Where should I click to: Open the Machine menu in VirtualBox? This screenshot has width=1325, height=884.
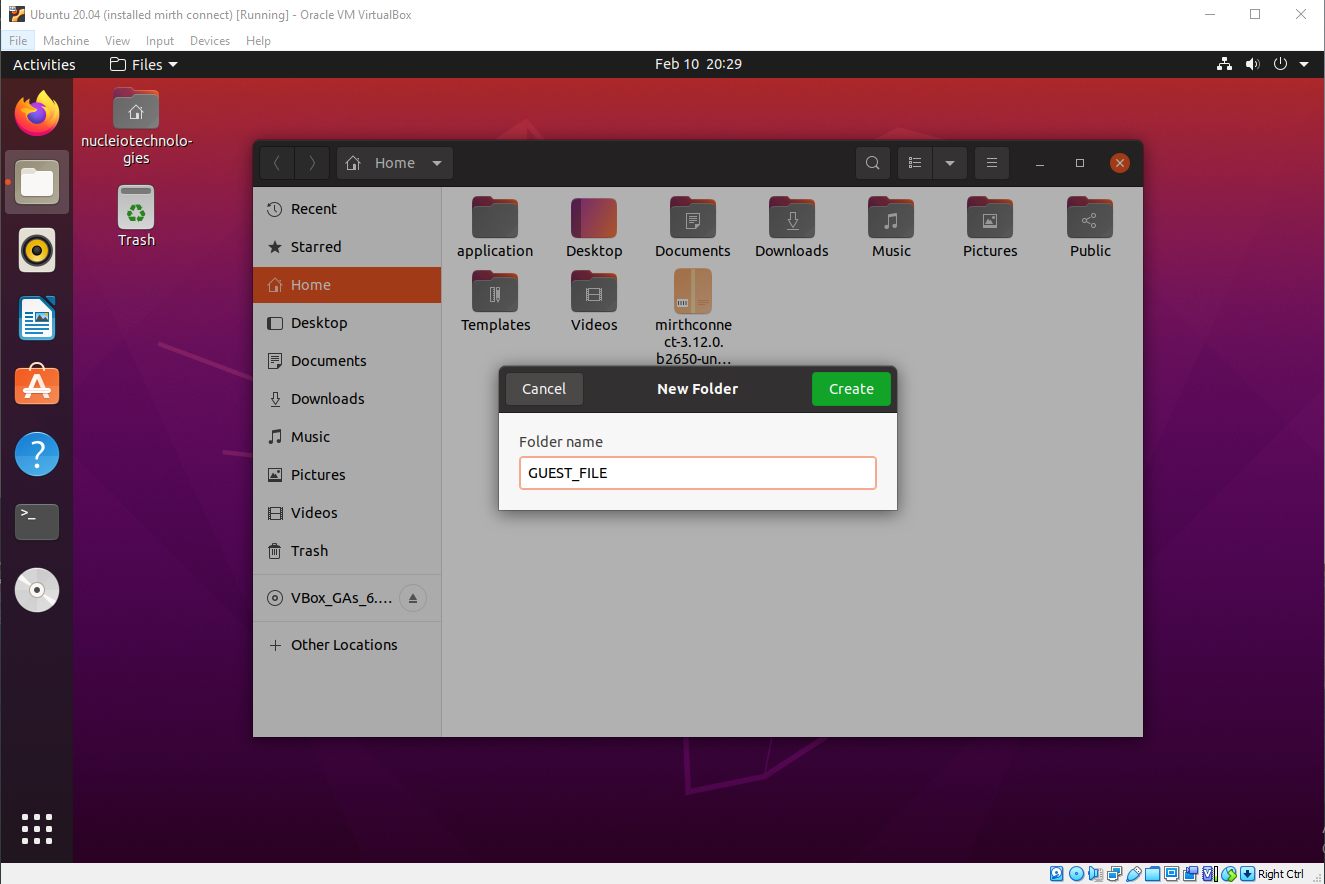[x=66, y=41]
